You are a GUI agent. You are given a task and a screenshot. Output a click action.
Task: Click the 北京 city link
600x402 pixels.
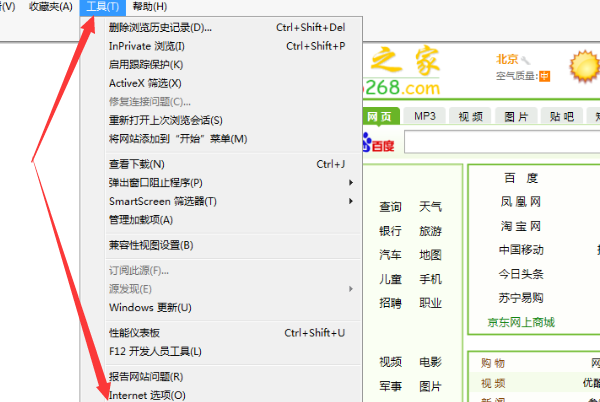tap(507, 59)
